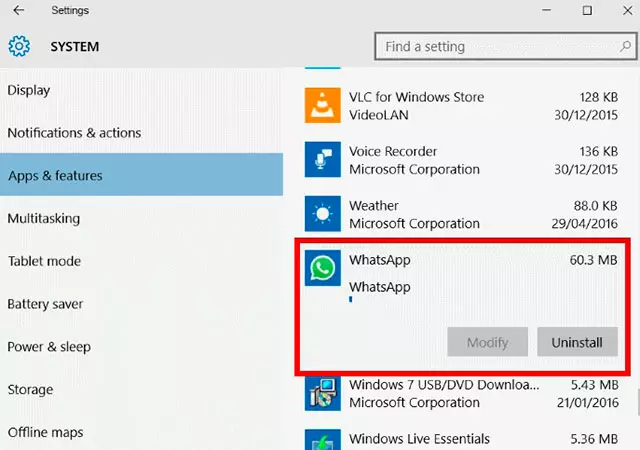Click the SYSTEM heading text
This screenshot has width=640, height=450.
click(75, 47)
